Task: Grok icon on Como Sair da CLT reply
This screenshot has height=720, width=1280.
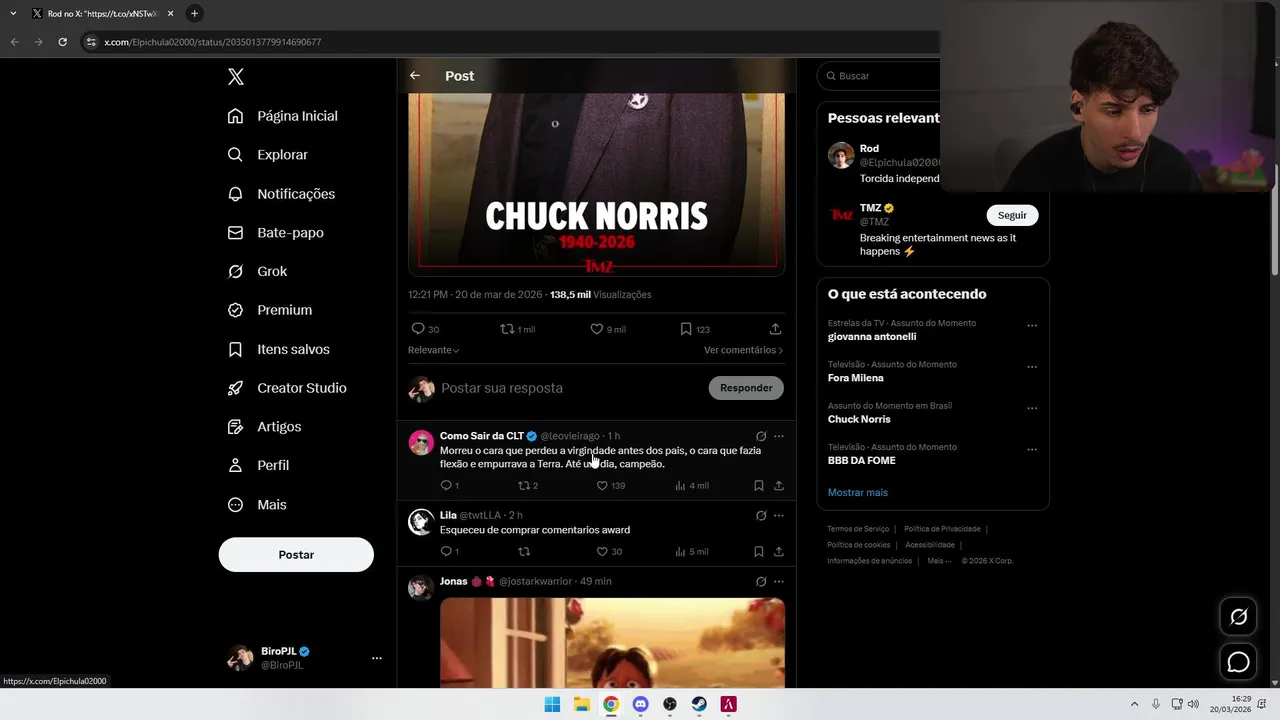Action: pos(761,436)
